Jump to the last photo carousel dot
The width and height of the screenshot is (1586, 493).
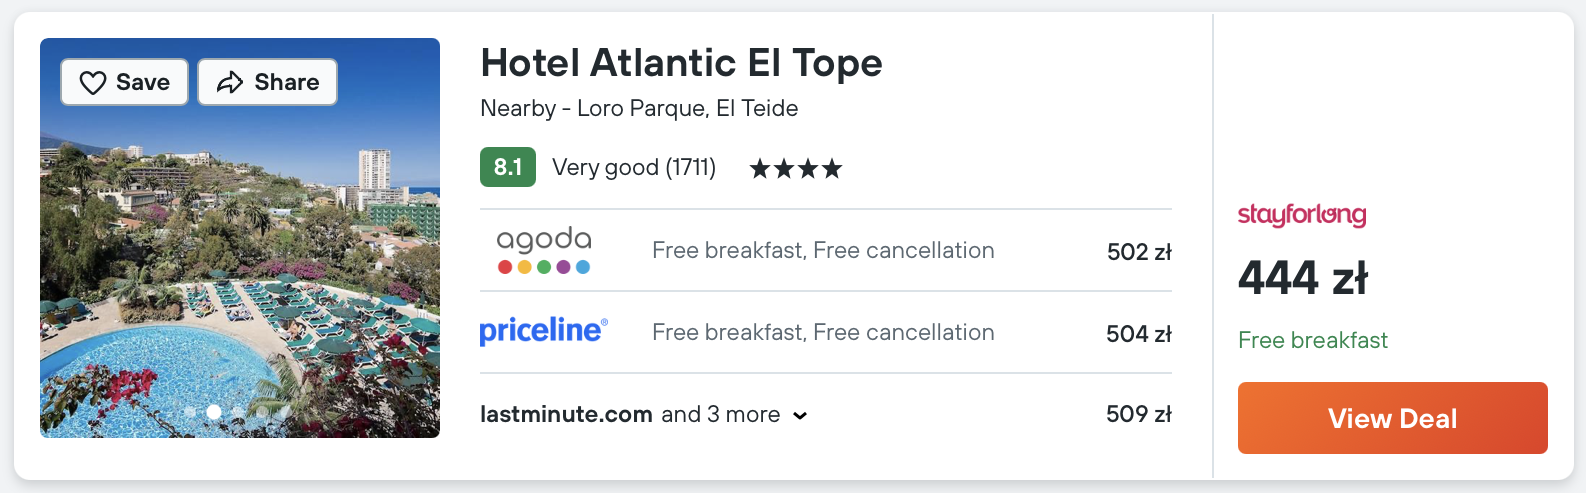(x=285, y=411)
